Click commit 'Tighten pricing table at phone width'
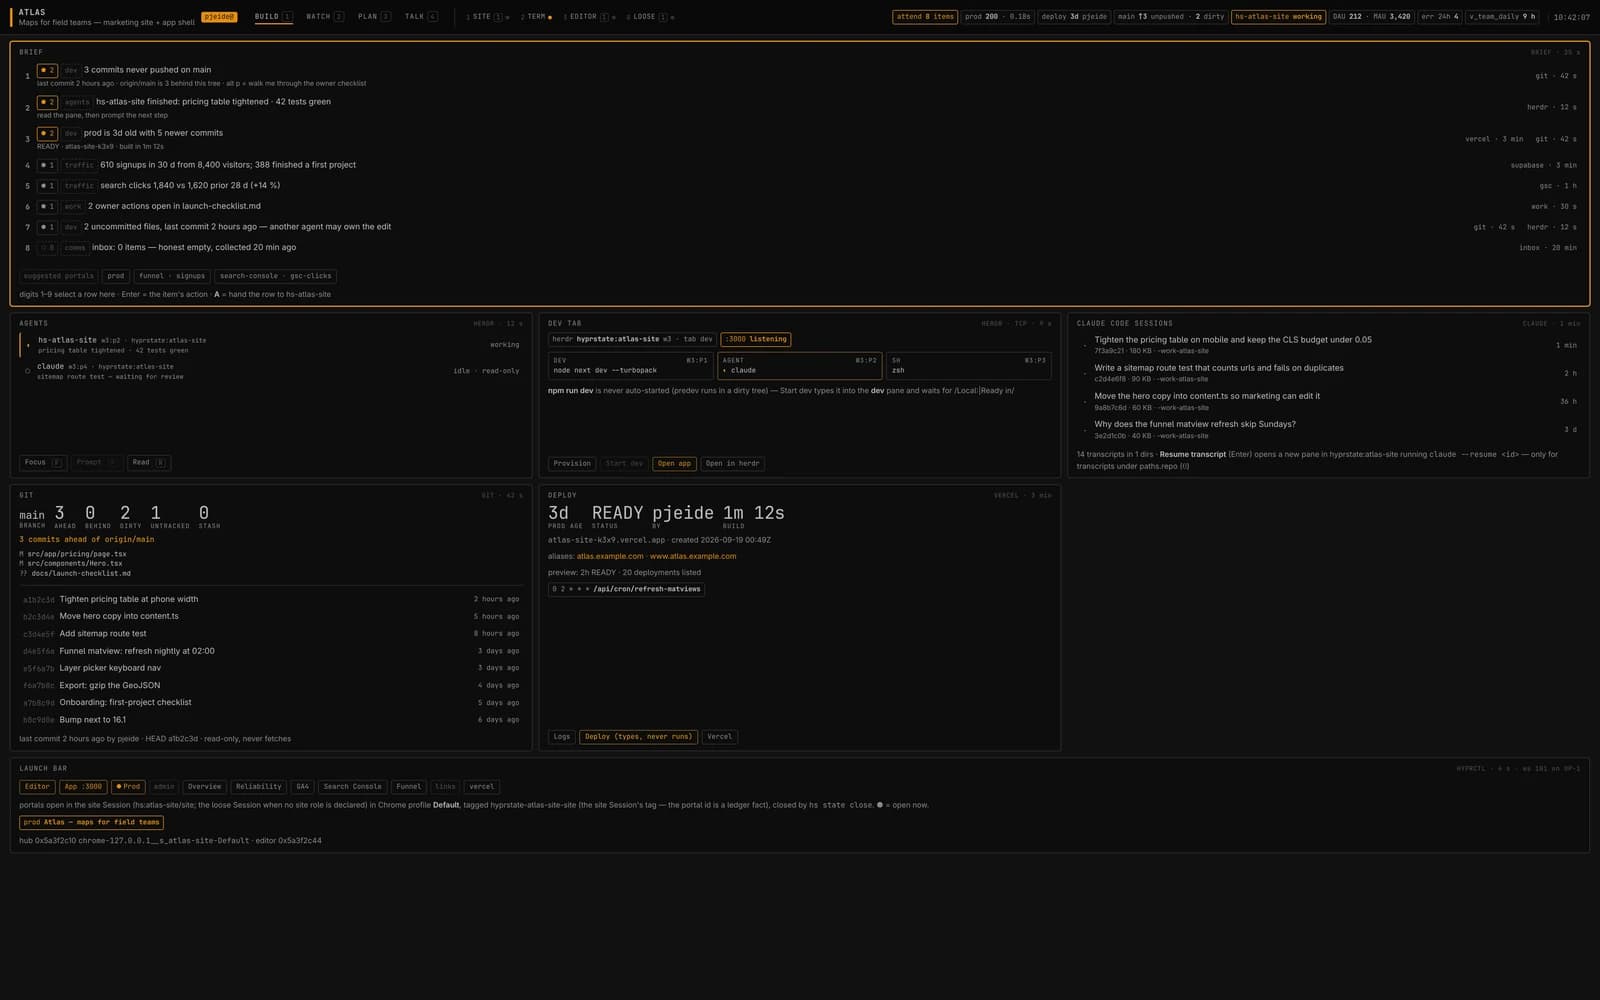Viewport: 1600px width, 1000px height. coord(271,600)
